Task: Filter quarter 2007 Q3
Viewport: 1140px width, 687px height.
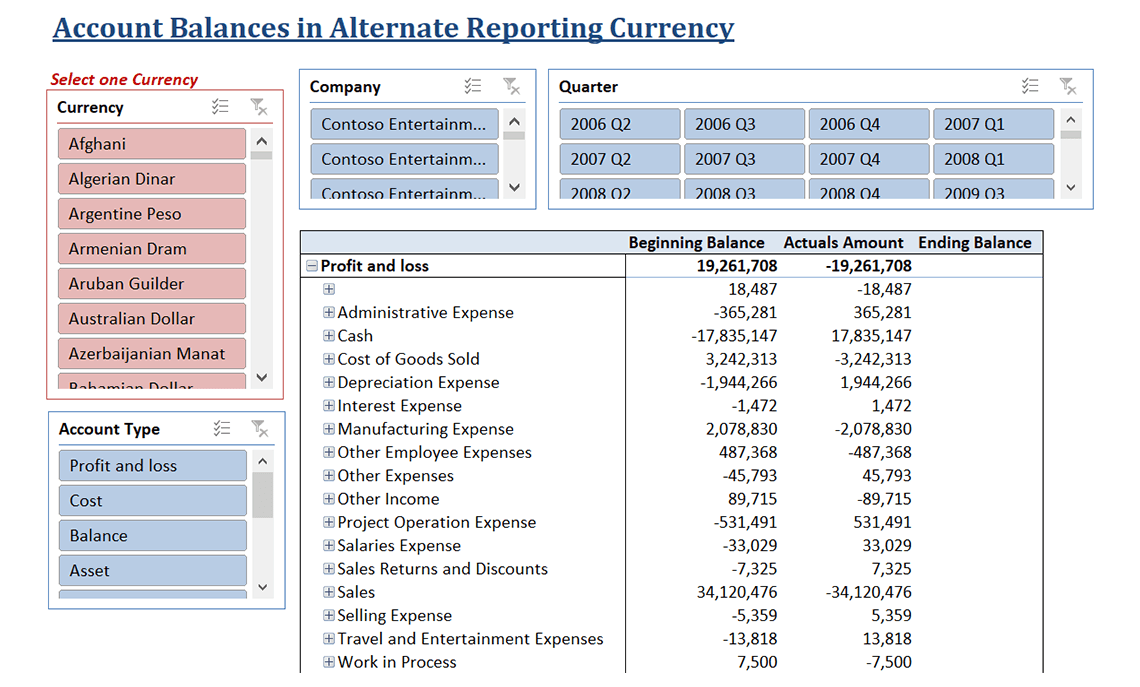Action: pos(744,158)
